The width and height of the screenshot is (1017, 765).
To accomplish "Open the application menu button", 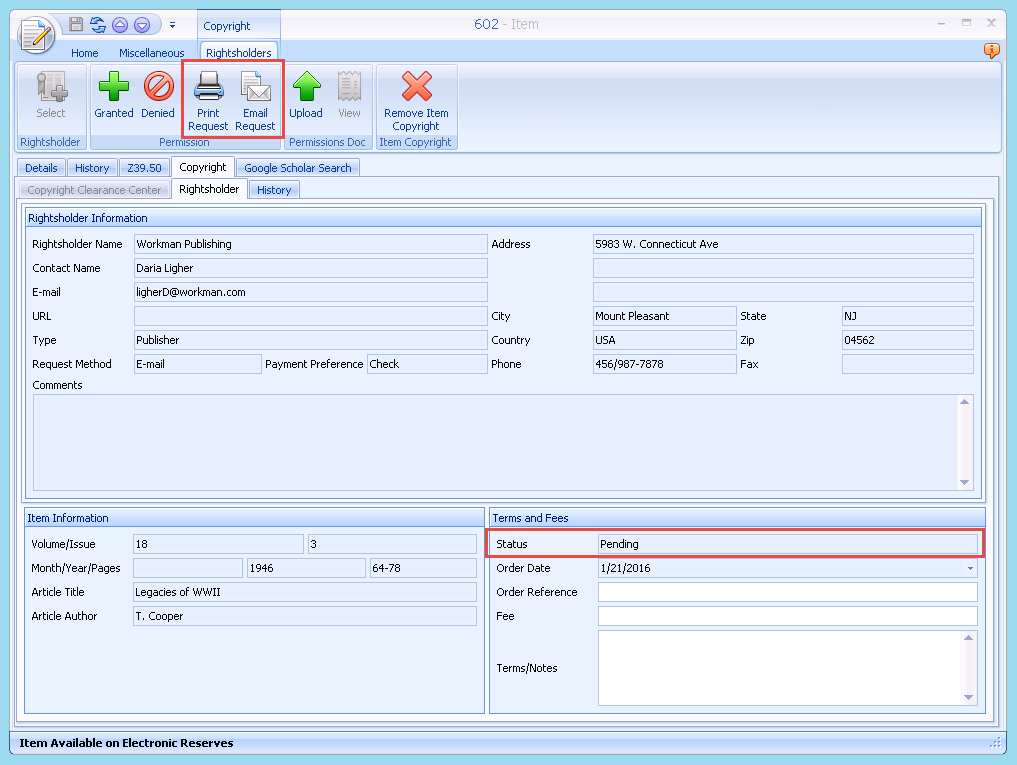I will [x=37, y=34].
